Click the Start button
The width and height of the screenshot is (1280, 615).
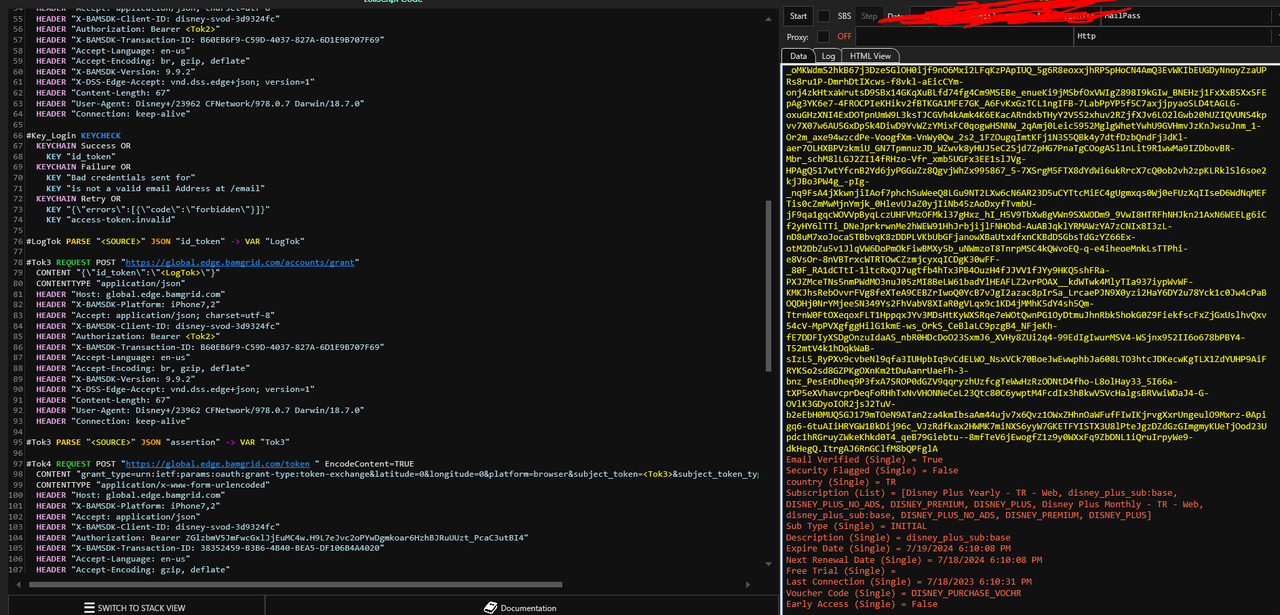click(x=798, y=16)
